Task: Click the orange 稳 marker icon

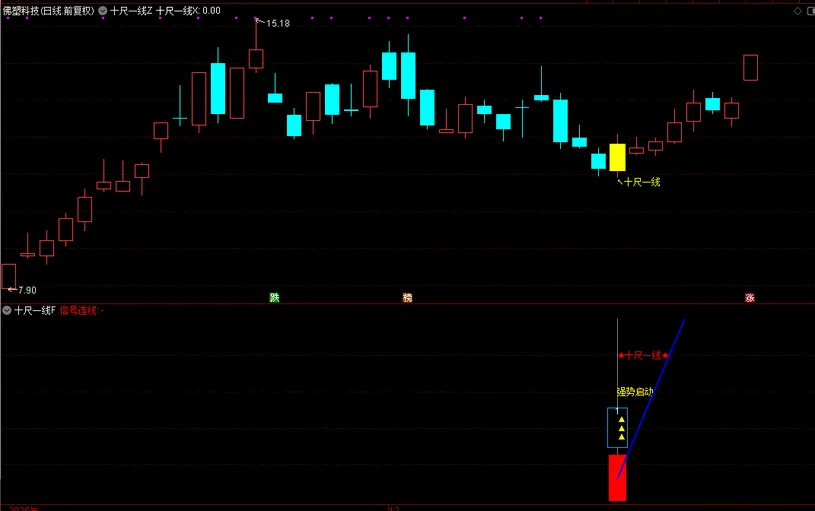Action: point(407,297)
